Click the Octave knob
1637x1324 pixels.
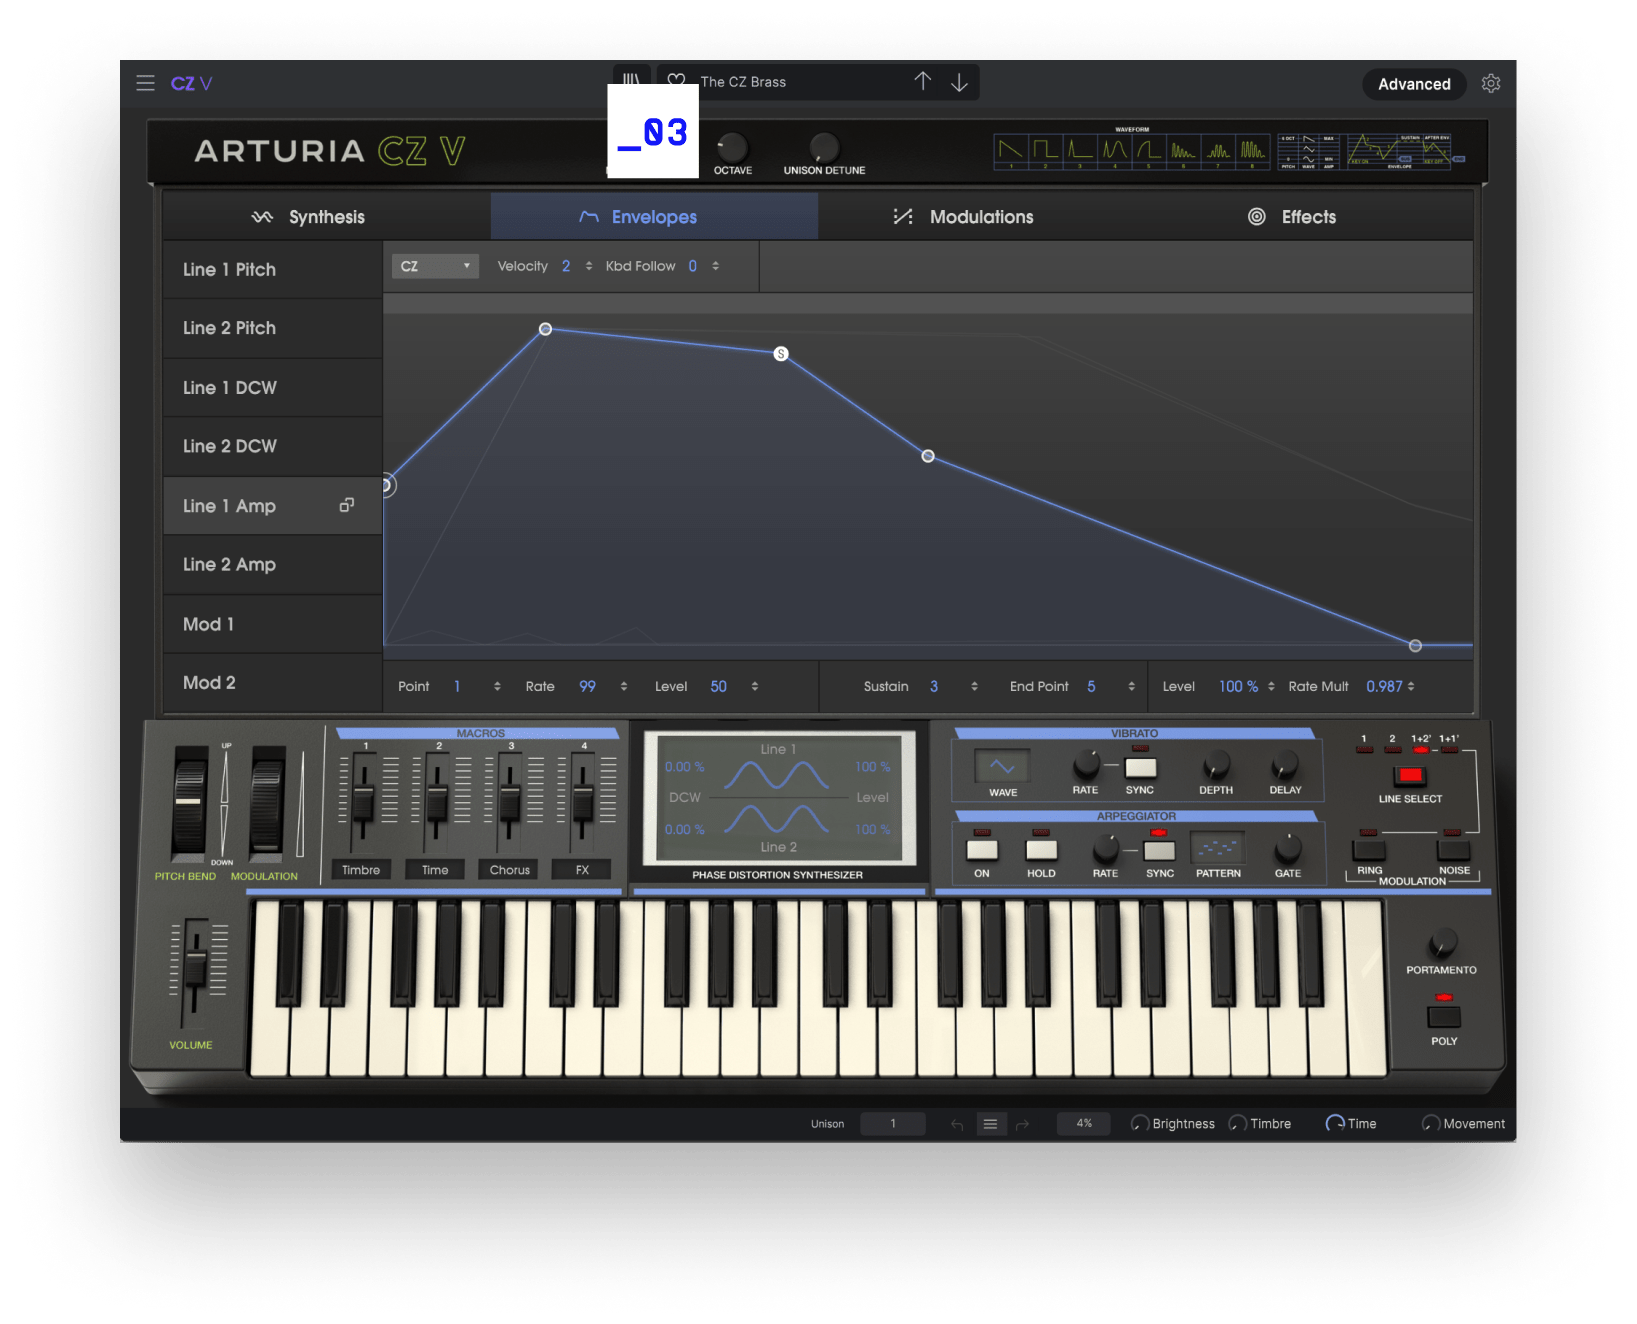[x=732, y=147]
